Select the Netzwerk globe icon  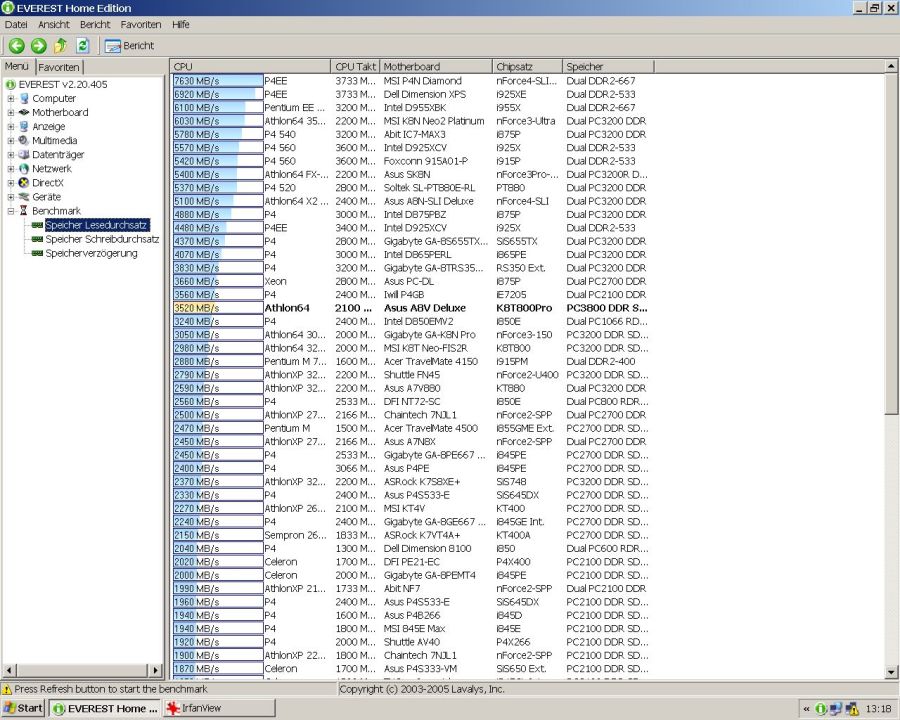click(24, 169)
